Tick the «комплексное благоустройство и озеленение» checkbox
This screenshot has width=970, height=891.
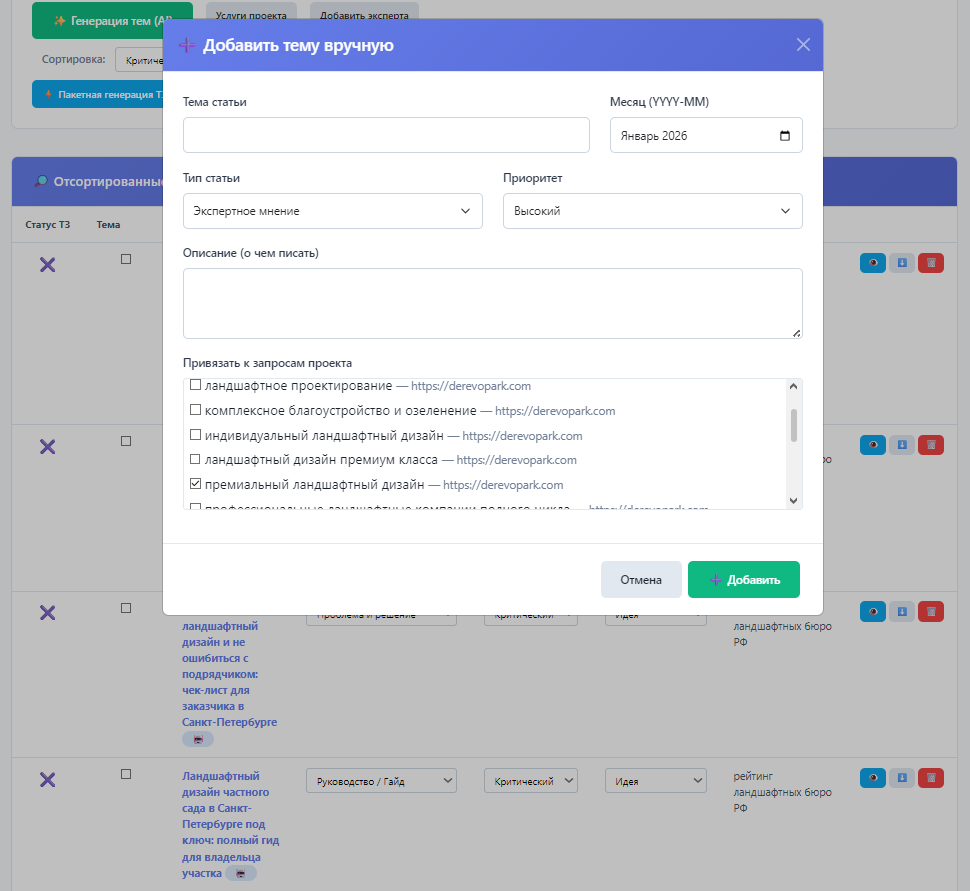(x=195, y=410)
